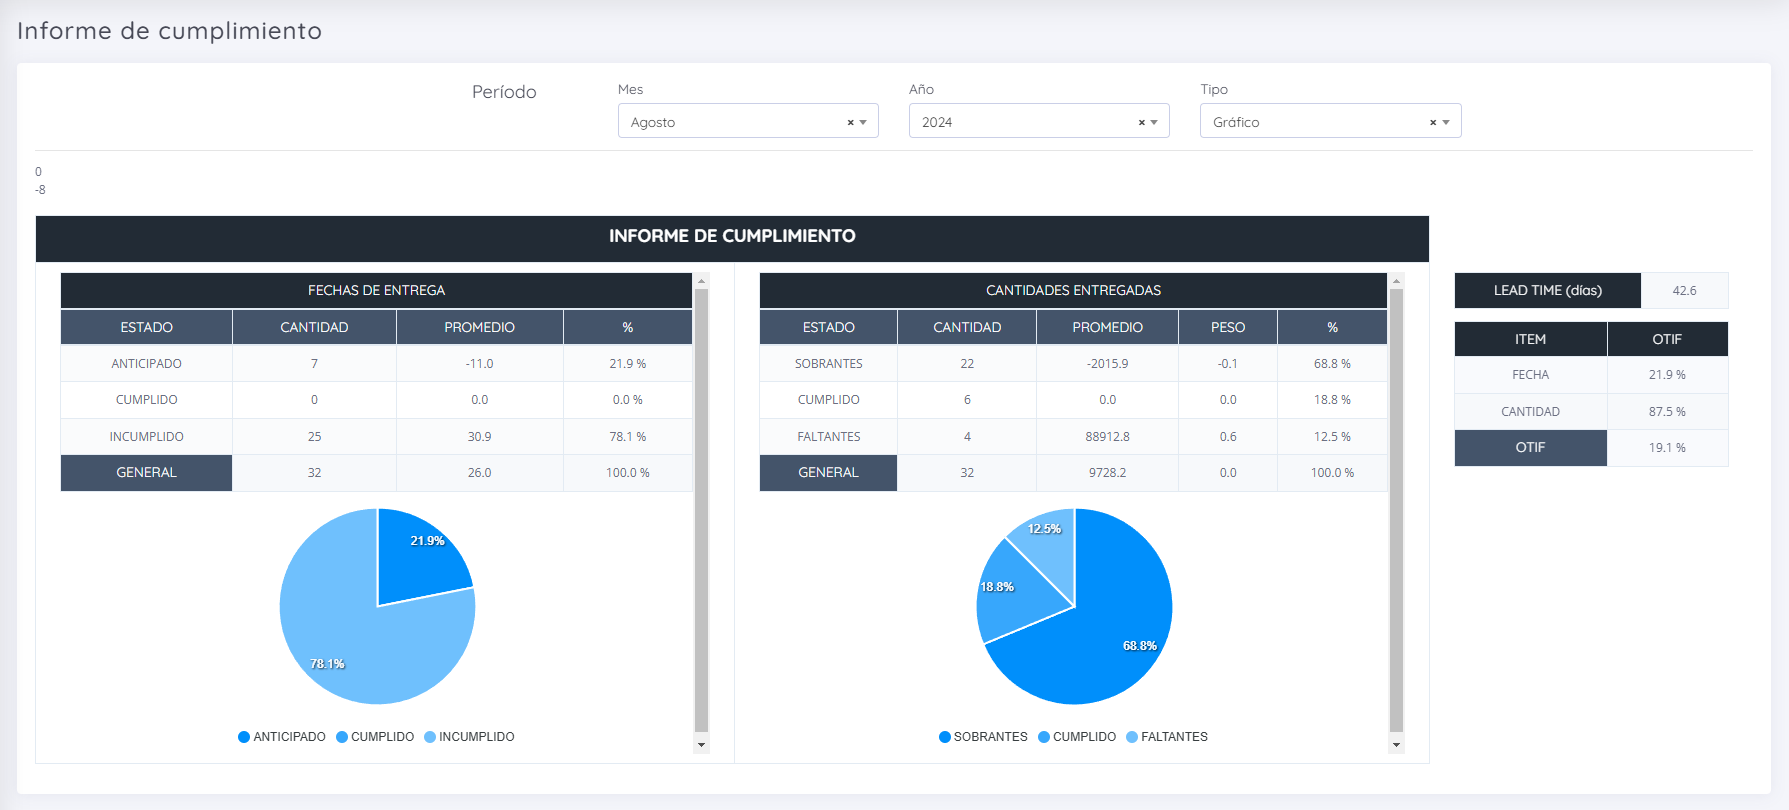Toggle ANTICIPADO legend item

pos(282,737)
